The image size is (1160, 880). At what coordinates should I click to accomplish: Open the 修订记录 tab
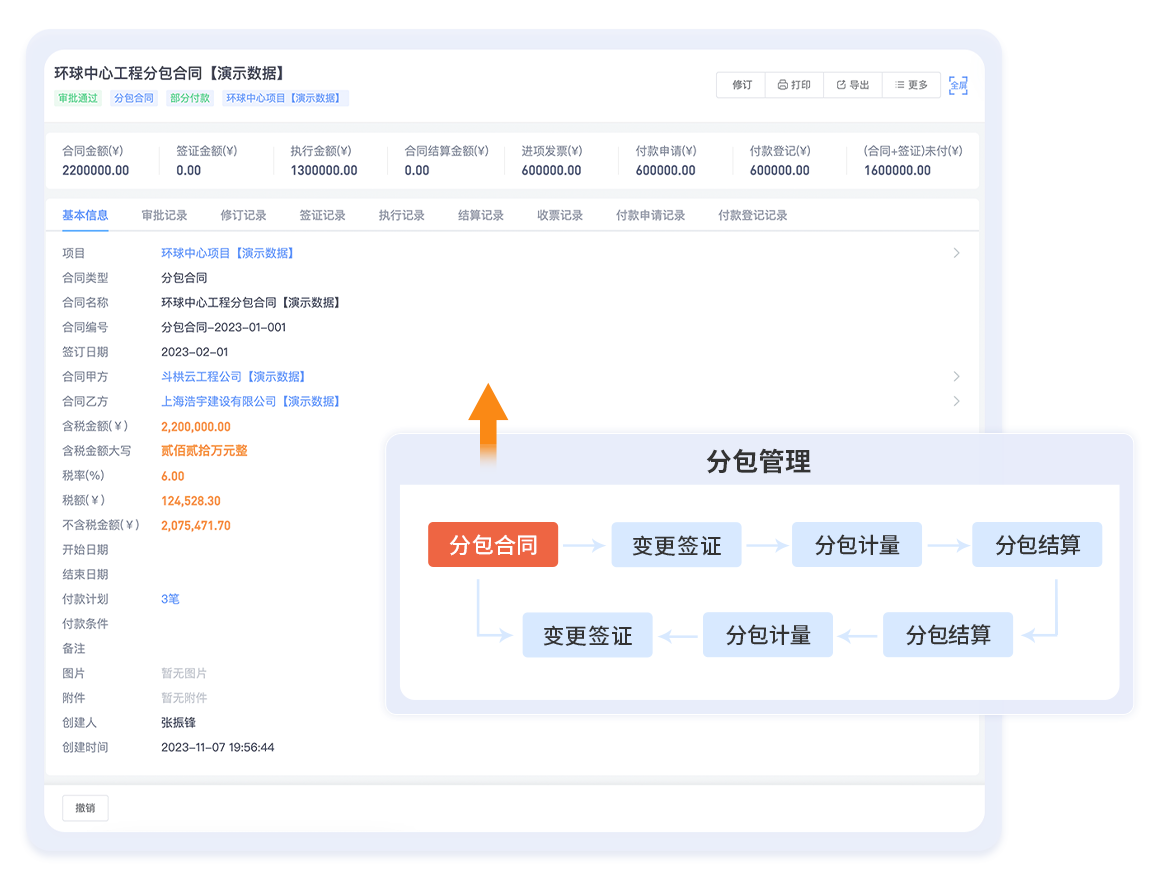point(243,215)
